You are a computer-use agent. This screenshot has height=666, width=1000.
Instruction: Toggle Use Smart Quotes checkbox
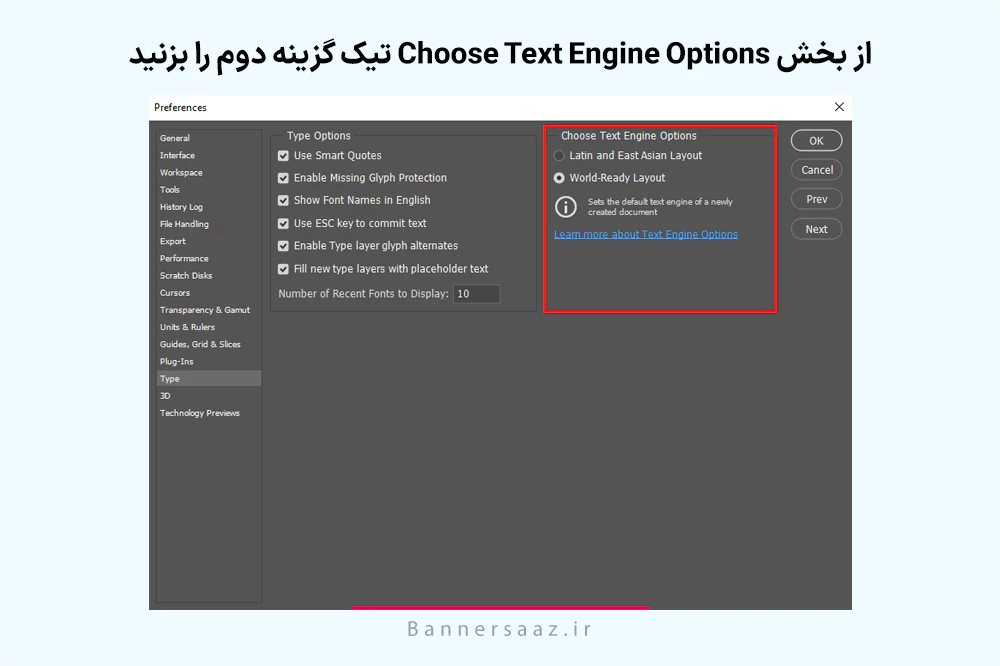pos(283,156)
